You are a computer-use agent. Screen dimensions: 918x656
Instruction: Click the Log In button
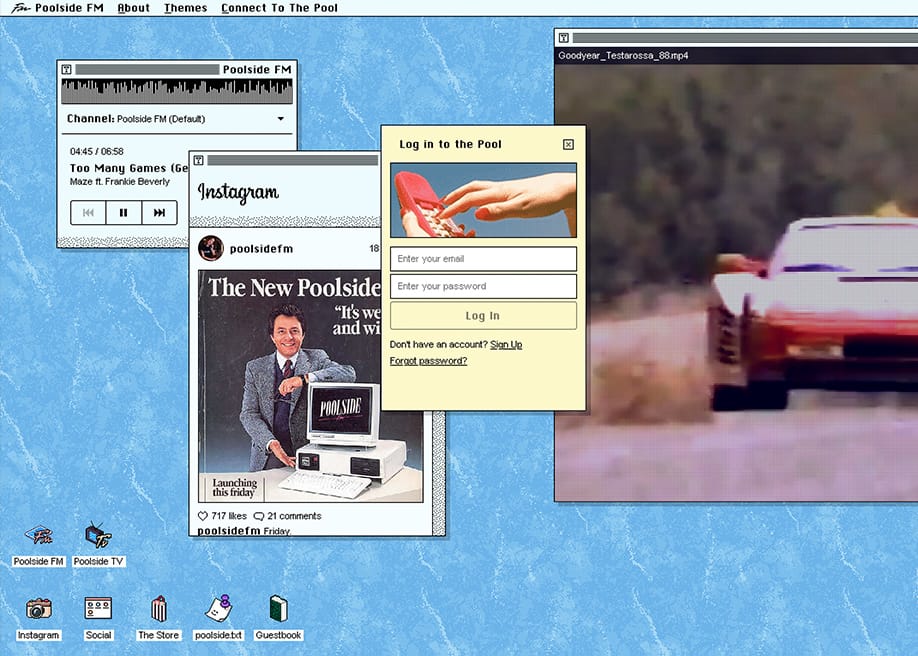tap(483, 316)
